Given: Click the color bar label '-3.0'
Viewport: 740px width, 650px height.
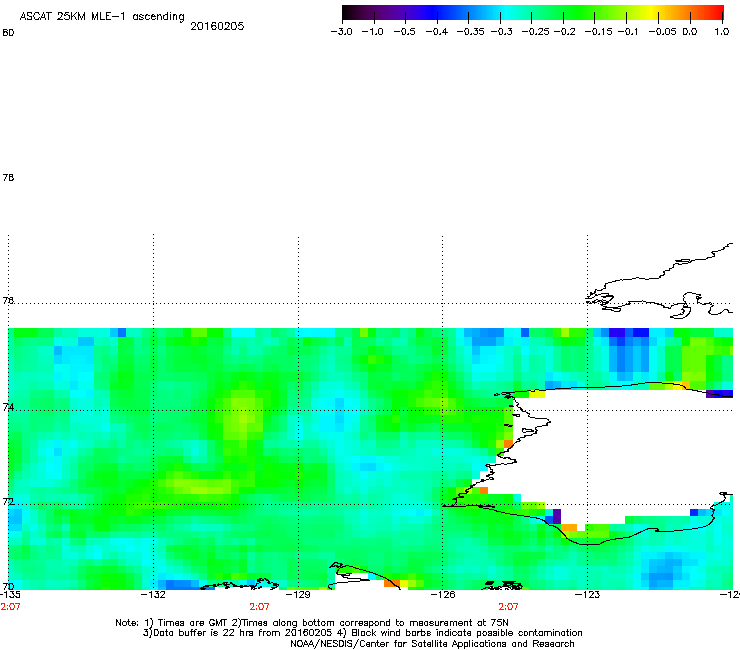Looking at the screenshot, I should click(341, 32).
